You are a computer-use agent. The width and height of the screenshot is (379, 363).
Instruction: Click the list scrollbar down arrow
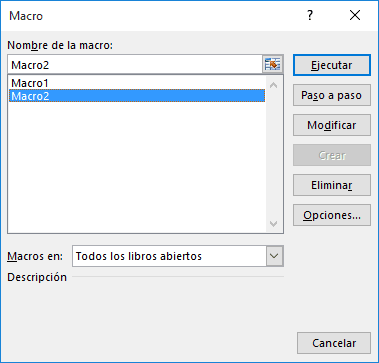(x=273, y=224)
